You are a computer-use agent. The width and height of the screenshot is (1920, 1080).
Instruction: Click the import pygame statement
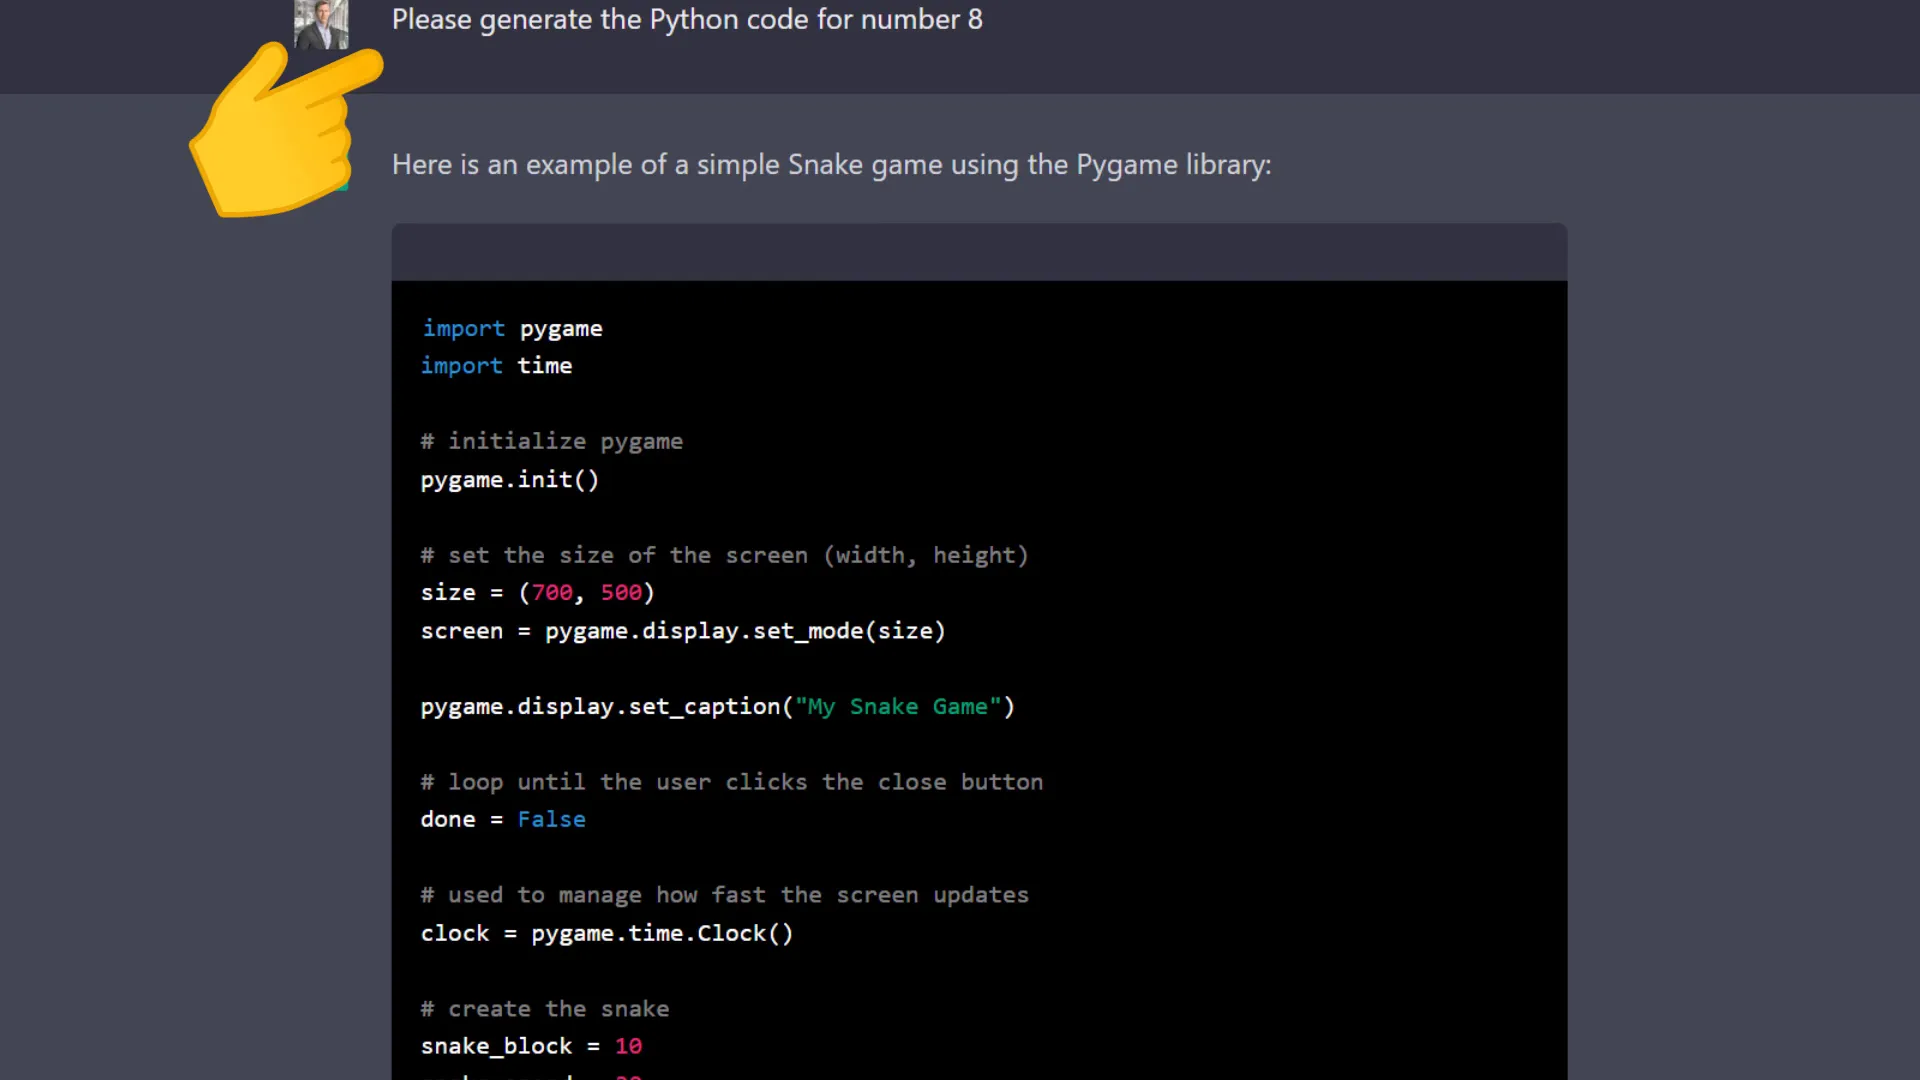511,328
